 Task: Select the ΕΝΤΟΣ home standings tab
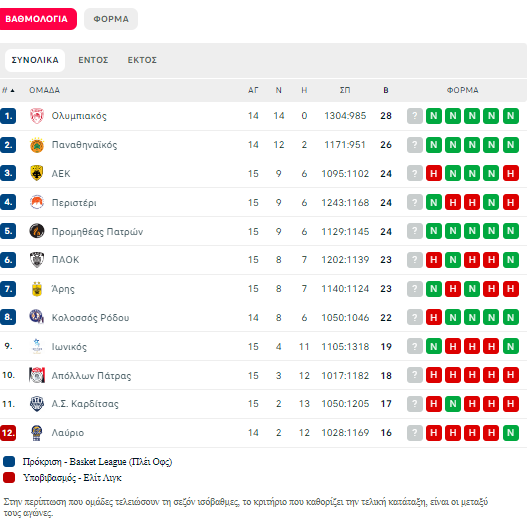[x=93, y=60]
